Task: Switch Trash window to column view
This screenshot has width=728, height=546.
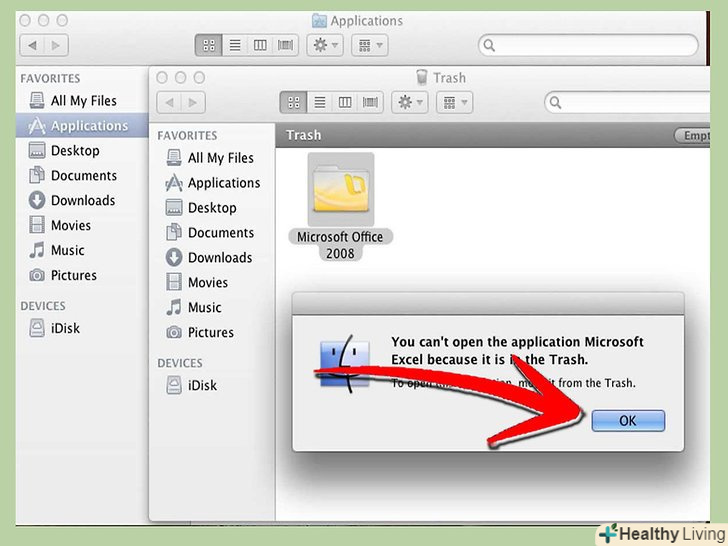Action: (344, 102)
